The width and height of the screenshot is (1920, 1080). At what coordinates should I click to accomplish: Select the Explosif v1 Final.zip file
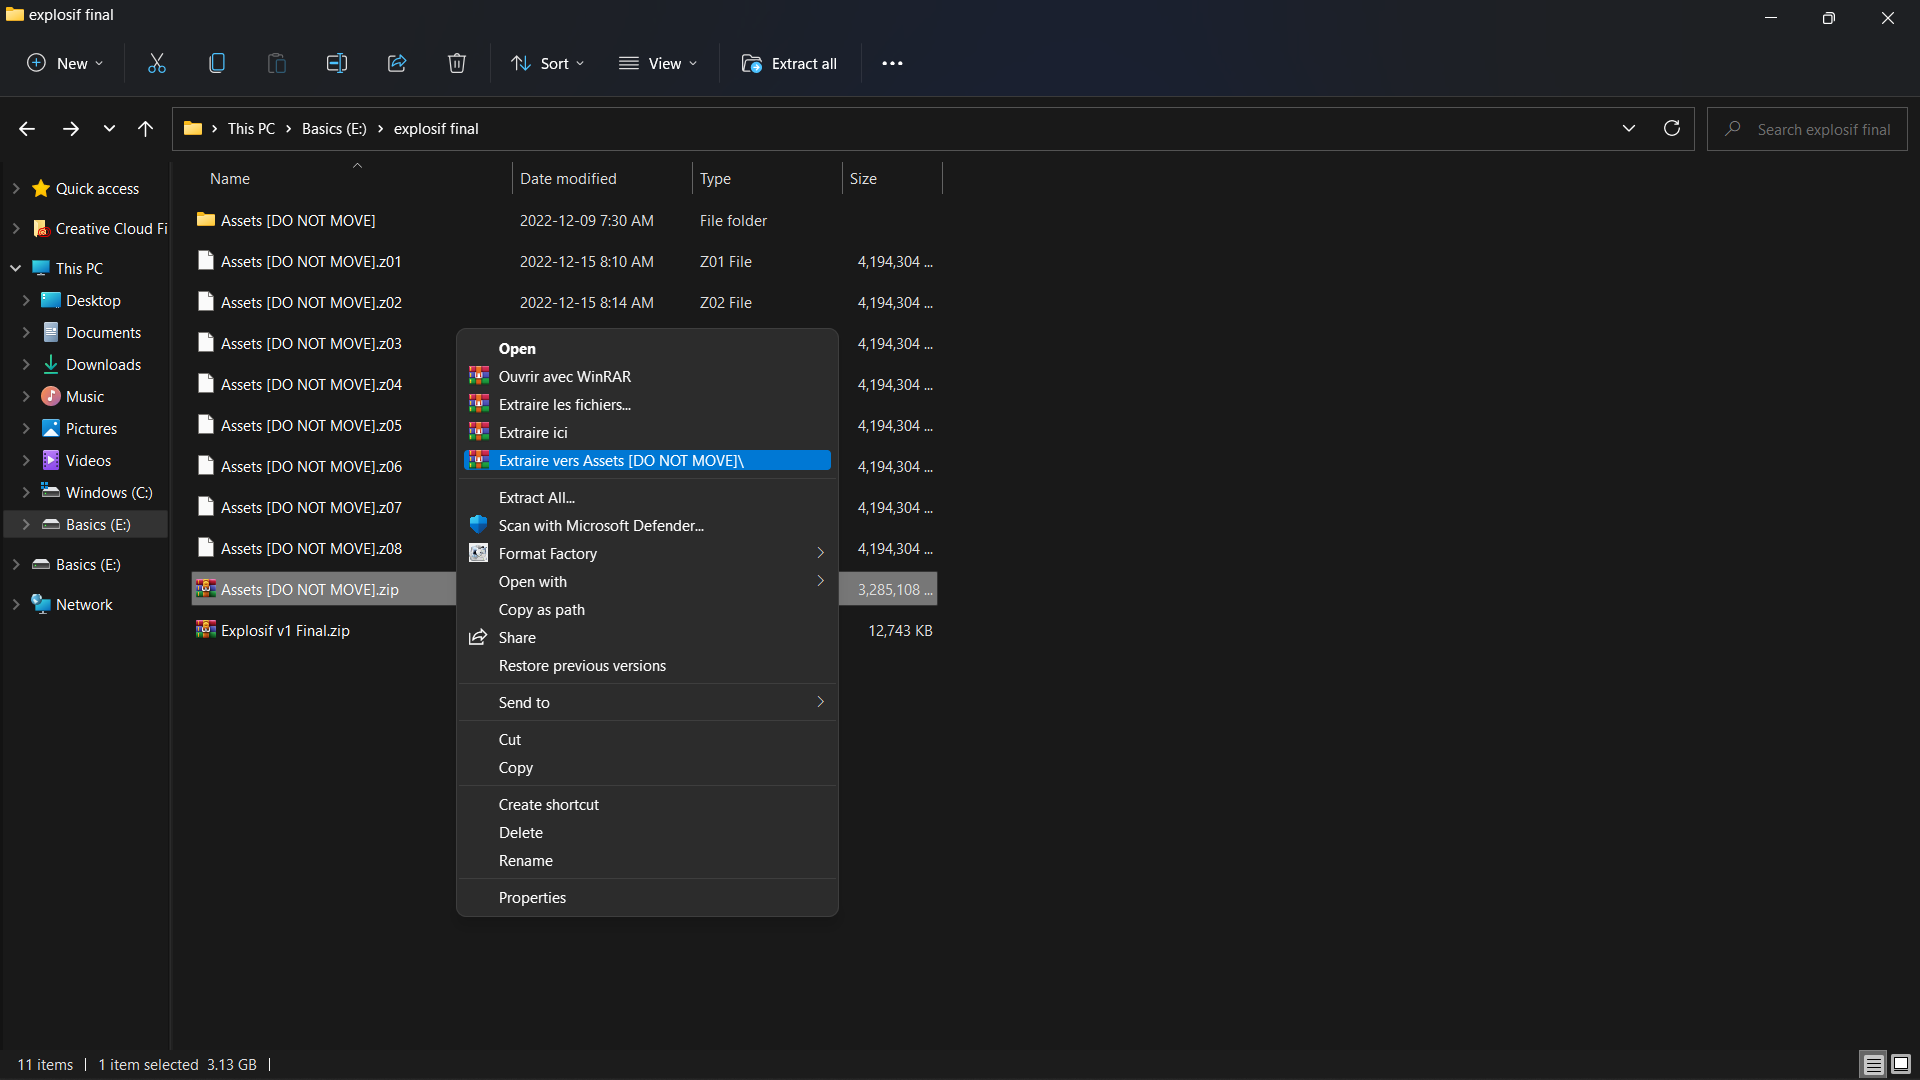(x=285, y=630)
